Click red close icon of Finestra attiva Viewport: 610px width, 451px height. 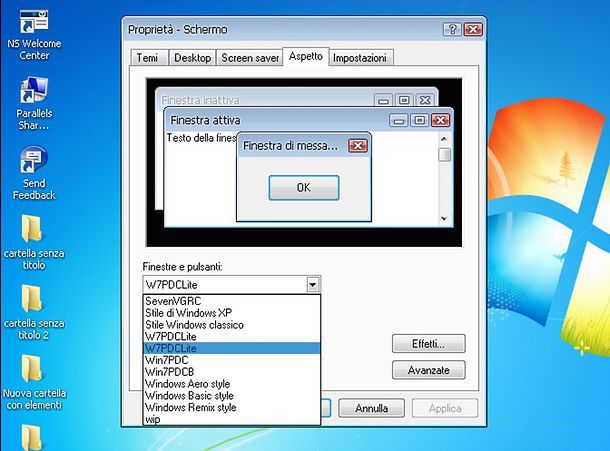point(440,120)
